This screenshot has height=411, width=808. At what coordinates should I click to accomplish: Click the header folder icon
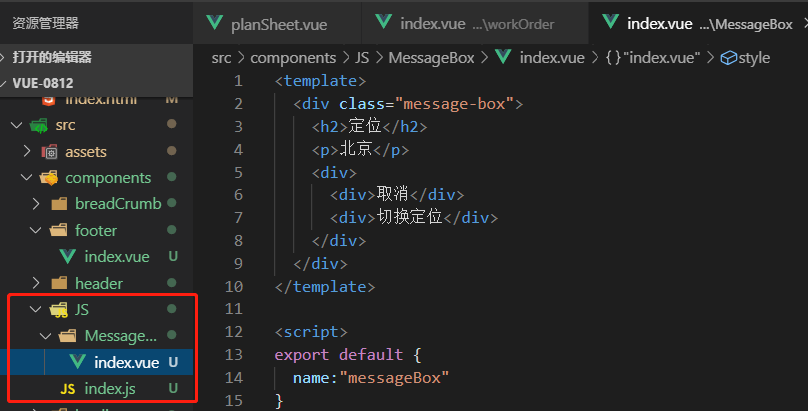click(x=59, y=283)
